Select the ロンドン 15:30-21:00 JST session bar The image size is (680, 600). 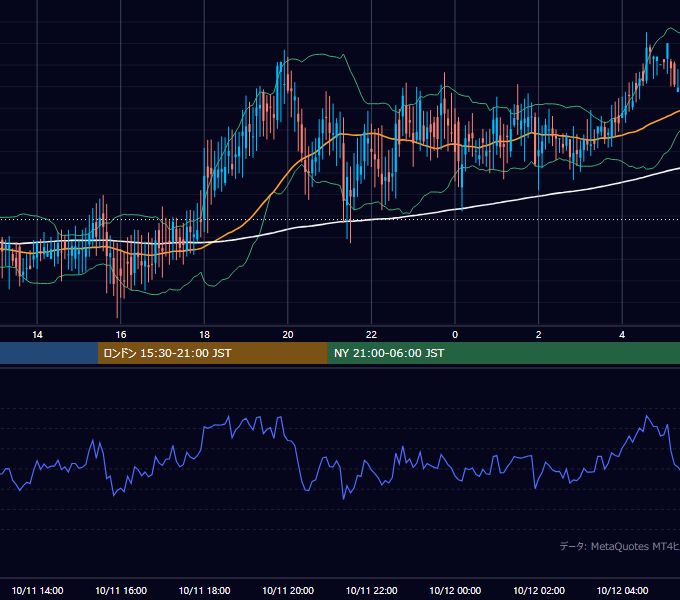pyautogui.click(x=212, y=353)
